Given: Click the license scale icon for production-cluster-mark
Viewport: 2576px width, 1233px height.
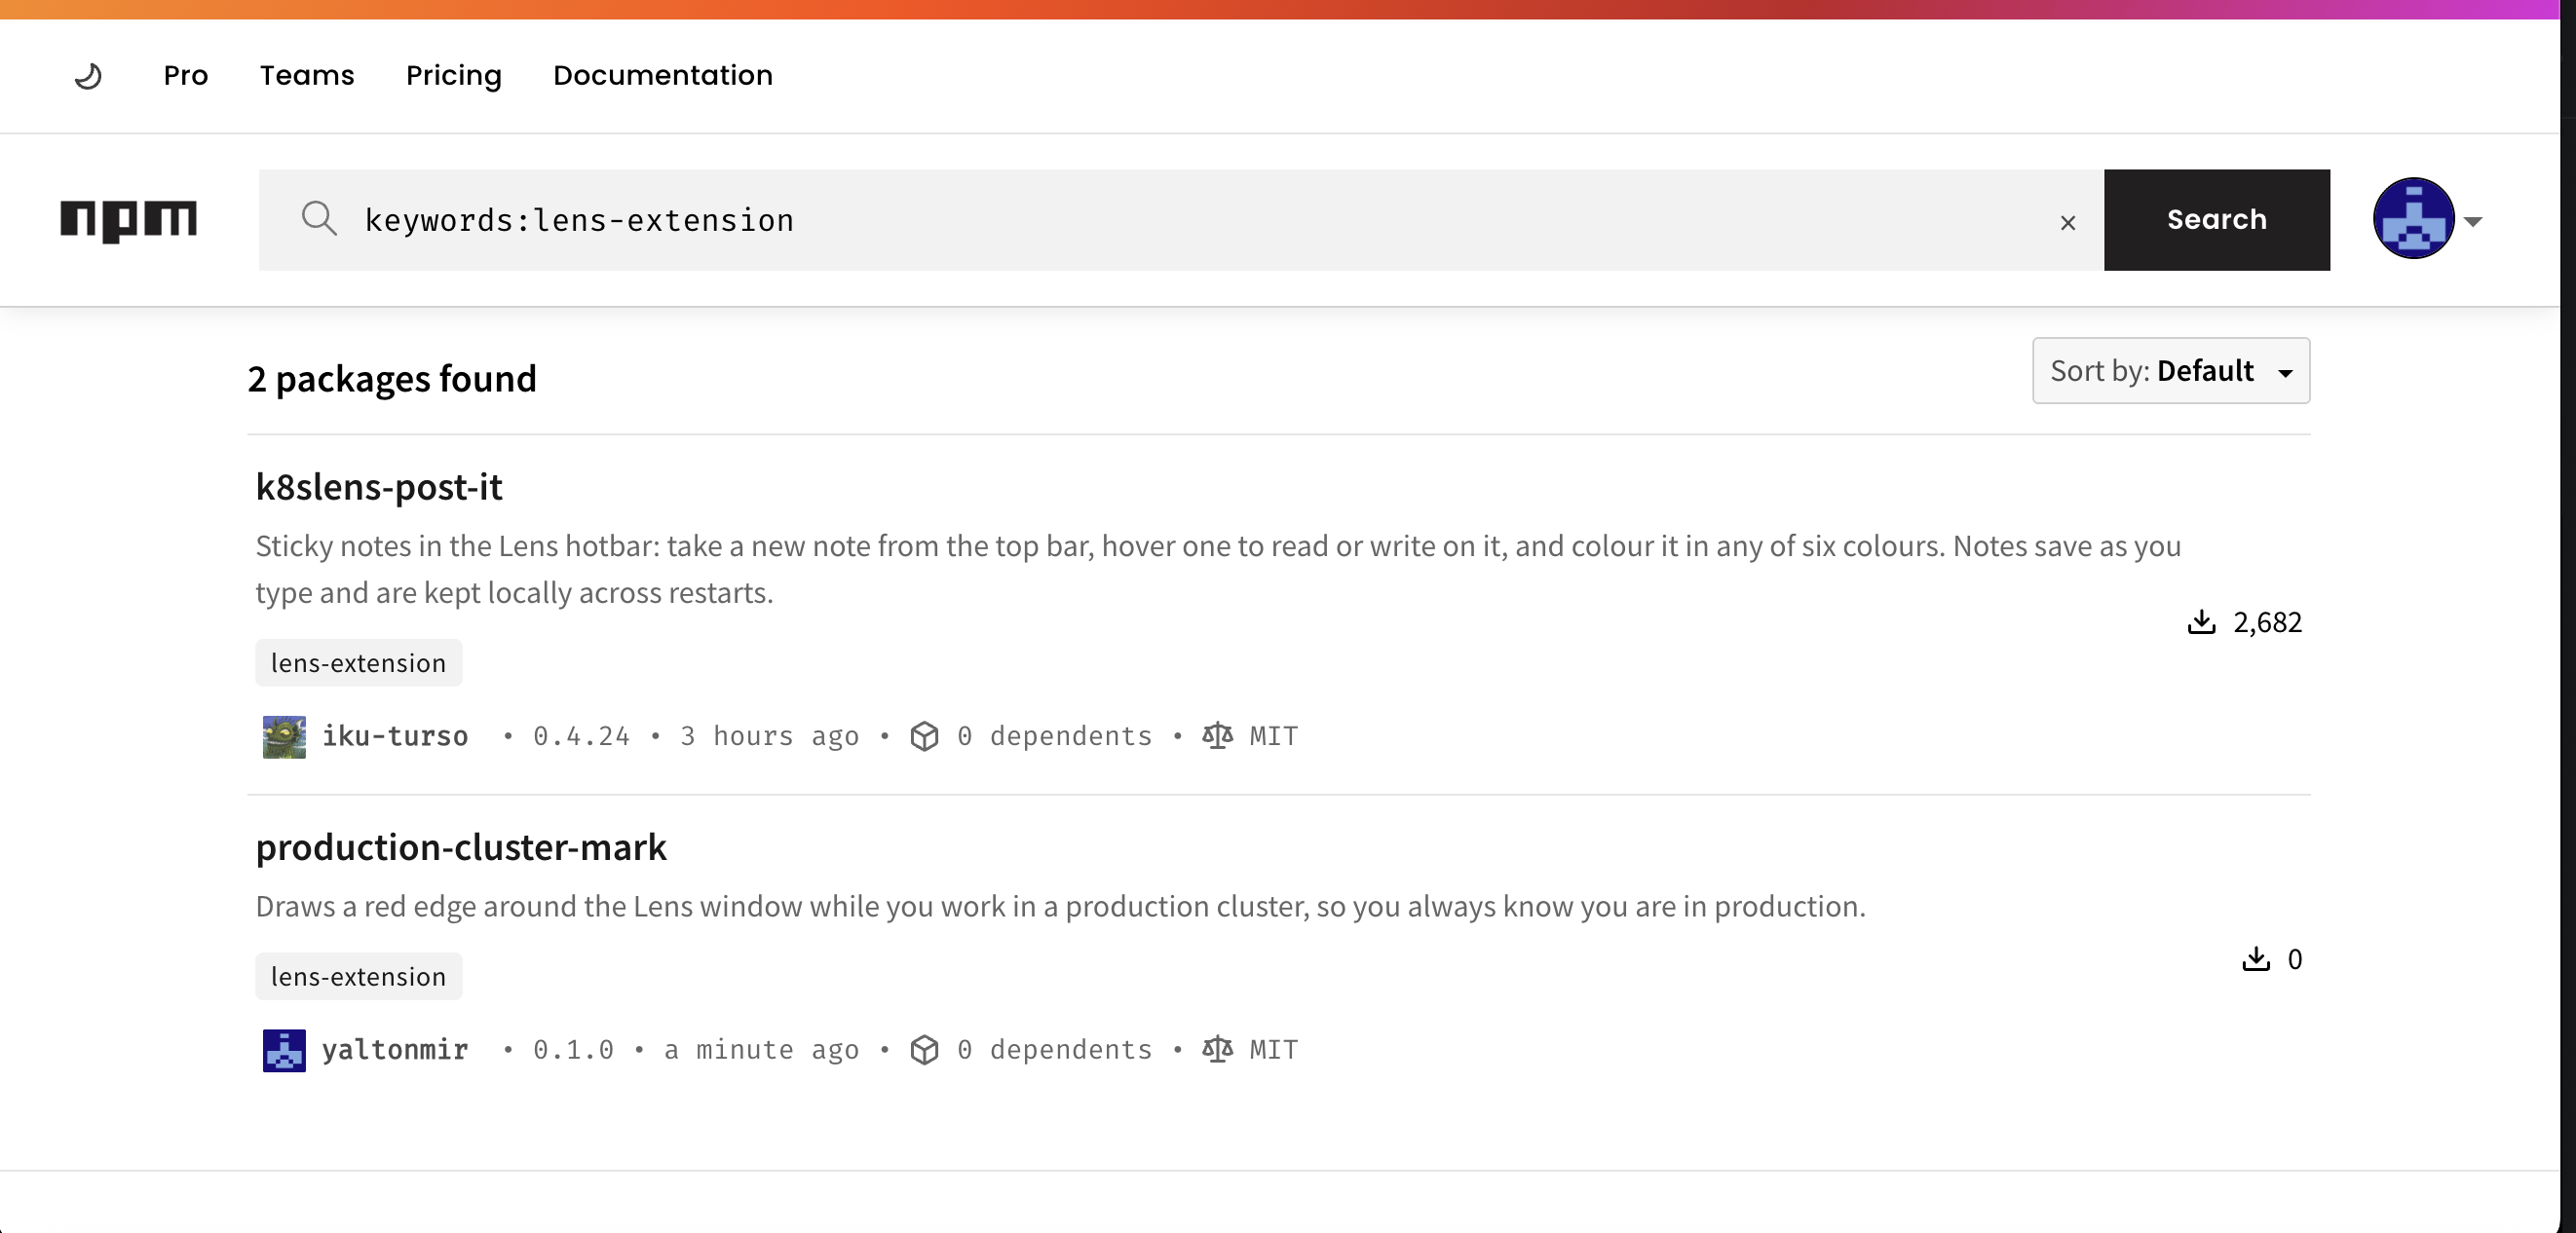Looking at the screenshot, I should 1217,1050.
